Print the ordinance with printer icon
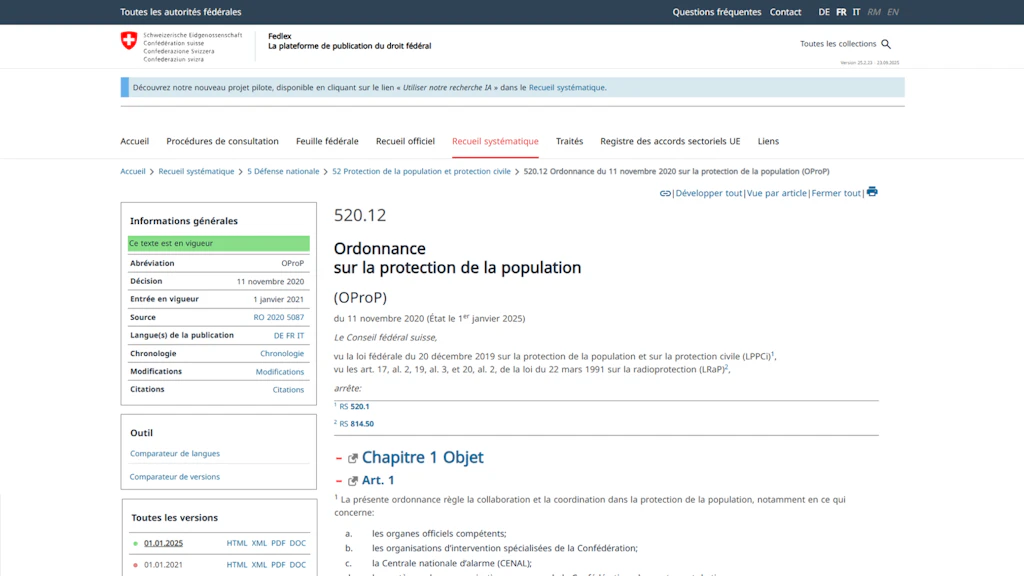1024x576 pixels. click(872, 192)
